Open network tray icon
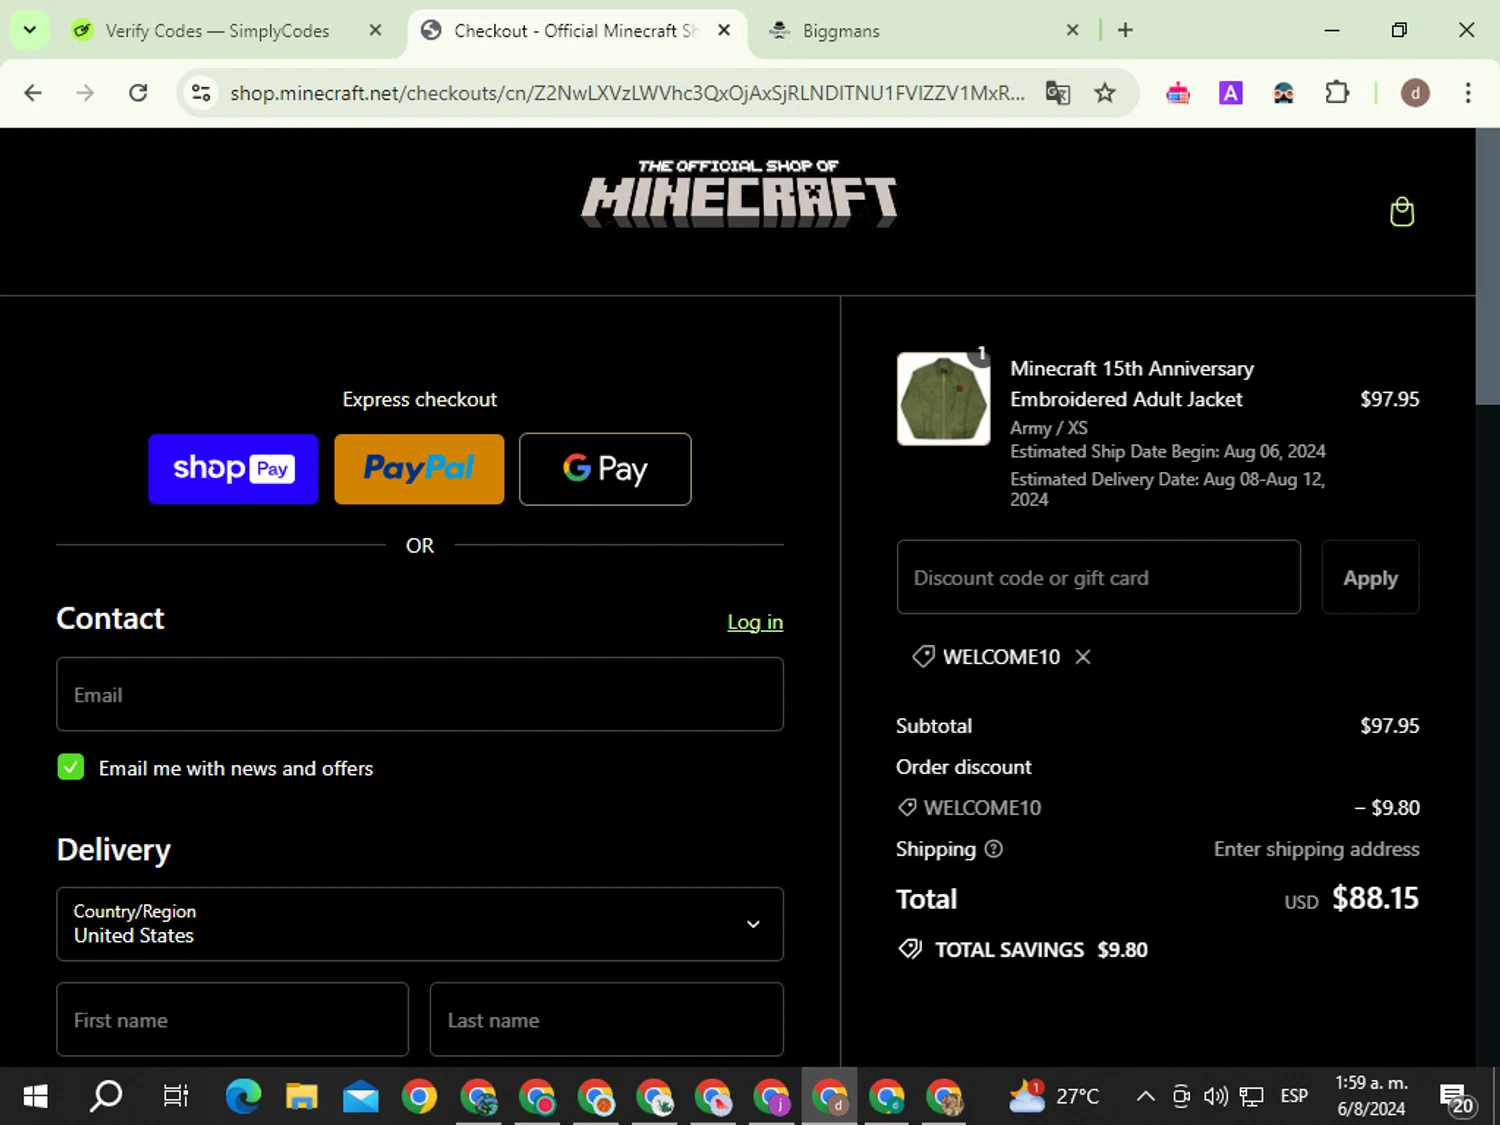The image size is (1500, 1125). (1251, 1096)
